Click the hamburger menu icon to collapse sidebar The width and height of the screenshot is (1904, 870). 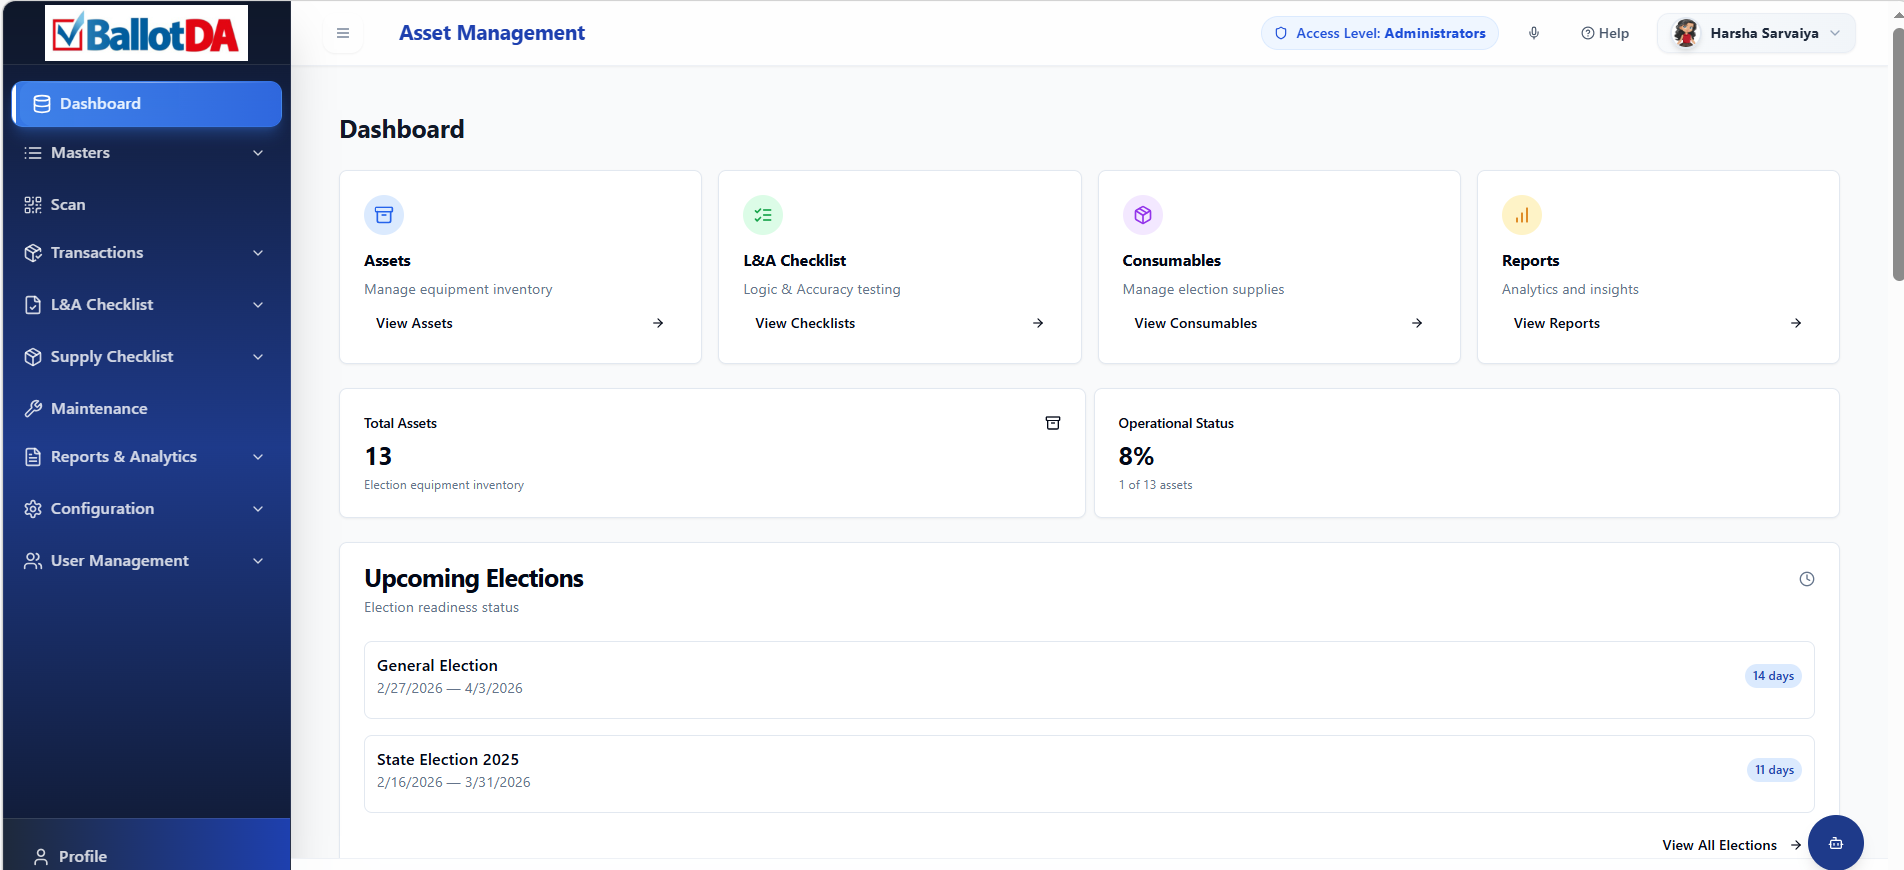[343, 33]
